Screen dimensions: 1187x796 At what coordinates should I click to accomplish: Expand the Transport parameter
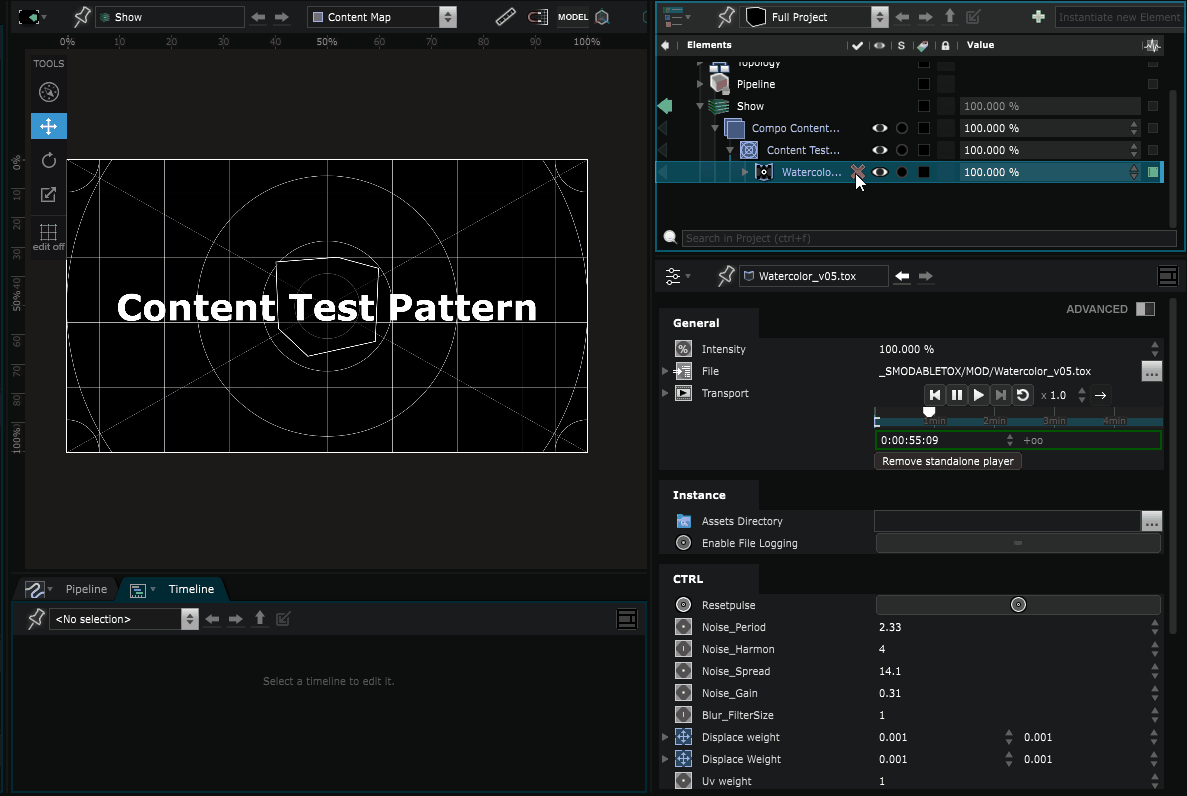[x=665, y=393]
